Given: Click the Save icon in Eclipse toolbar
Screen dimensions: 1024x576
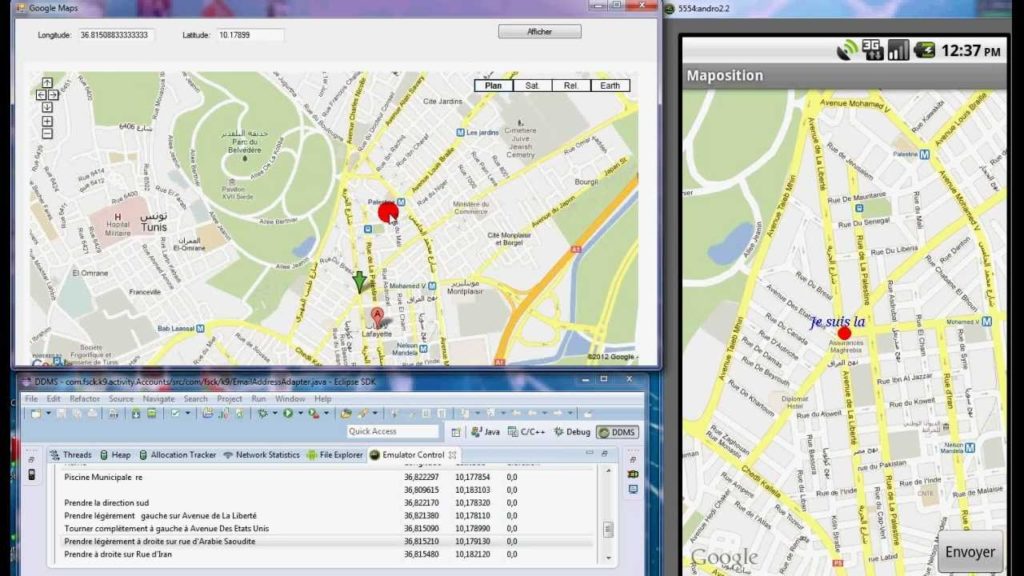Looking at the screenshot, I should (x=63, y=415).
